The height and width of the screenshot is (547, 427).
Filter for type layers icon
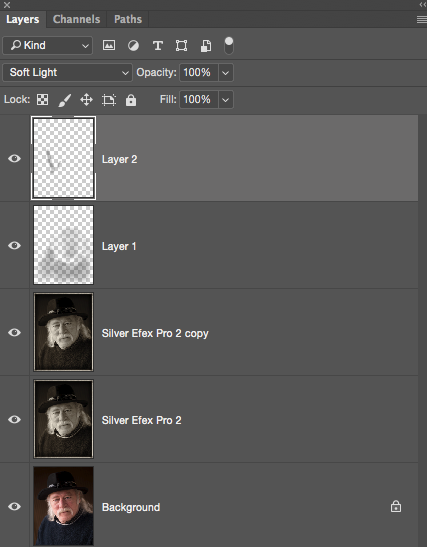158,45
